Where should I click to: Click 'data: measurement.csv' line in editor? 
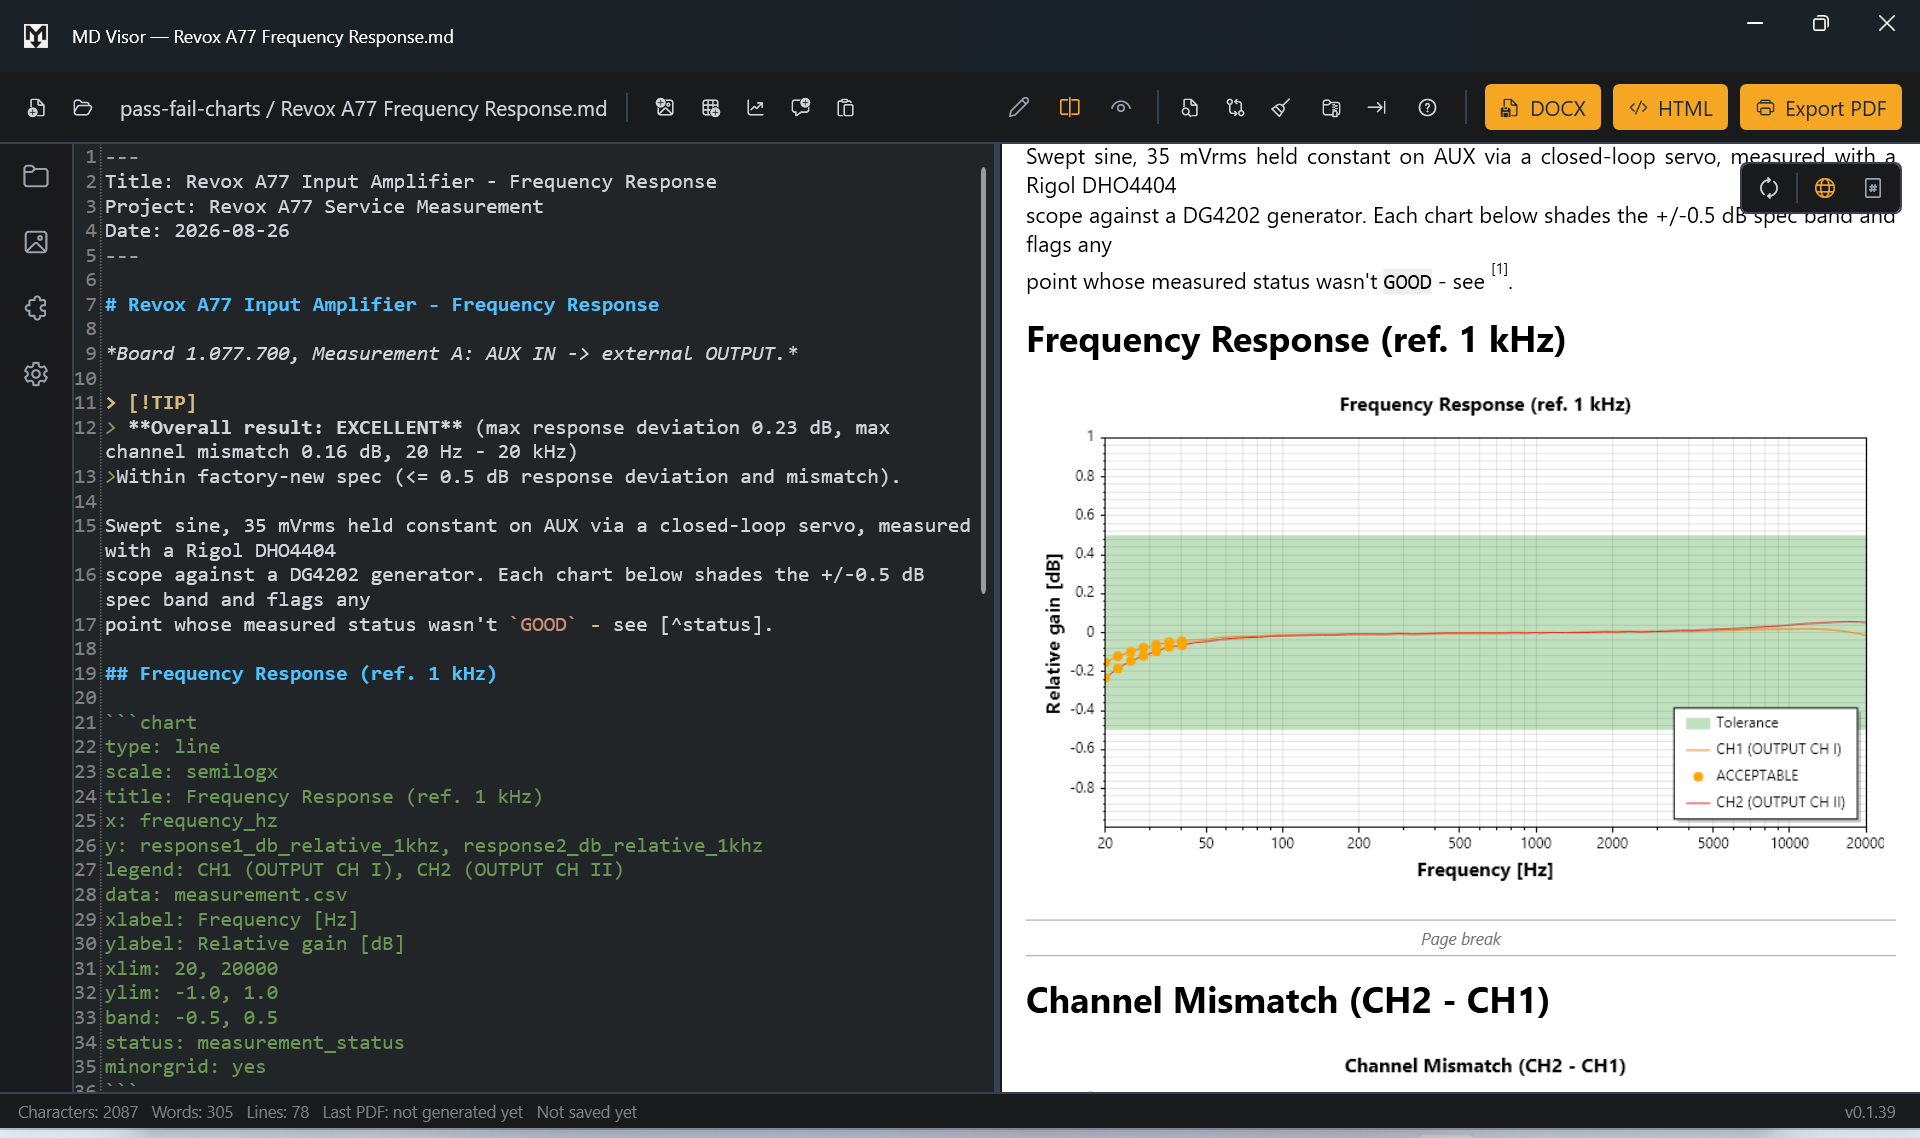pyautogui.click(x=226, y=895)
